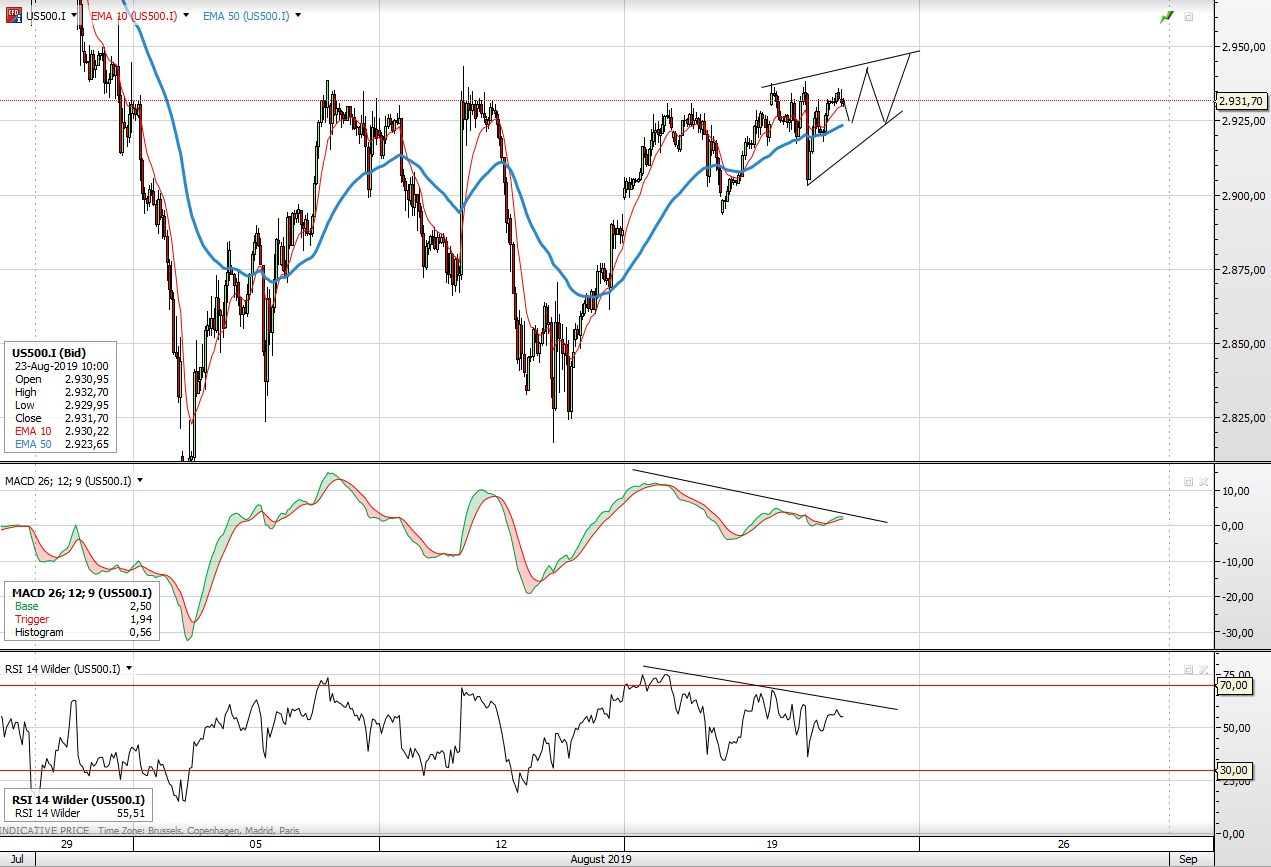Viewport: 1271px width, 867px height.
Task: Click the restore icon on the MACD panel
Action: tap(1188, 481)
